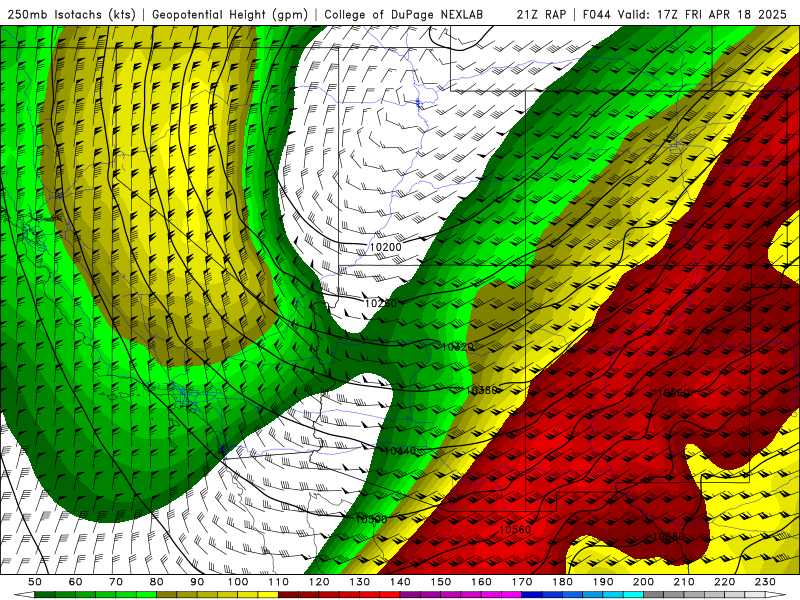Click the 100 value on the color scale

(238, 582)
